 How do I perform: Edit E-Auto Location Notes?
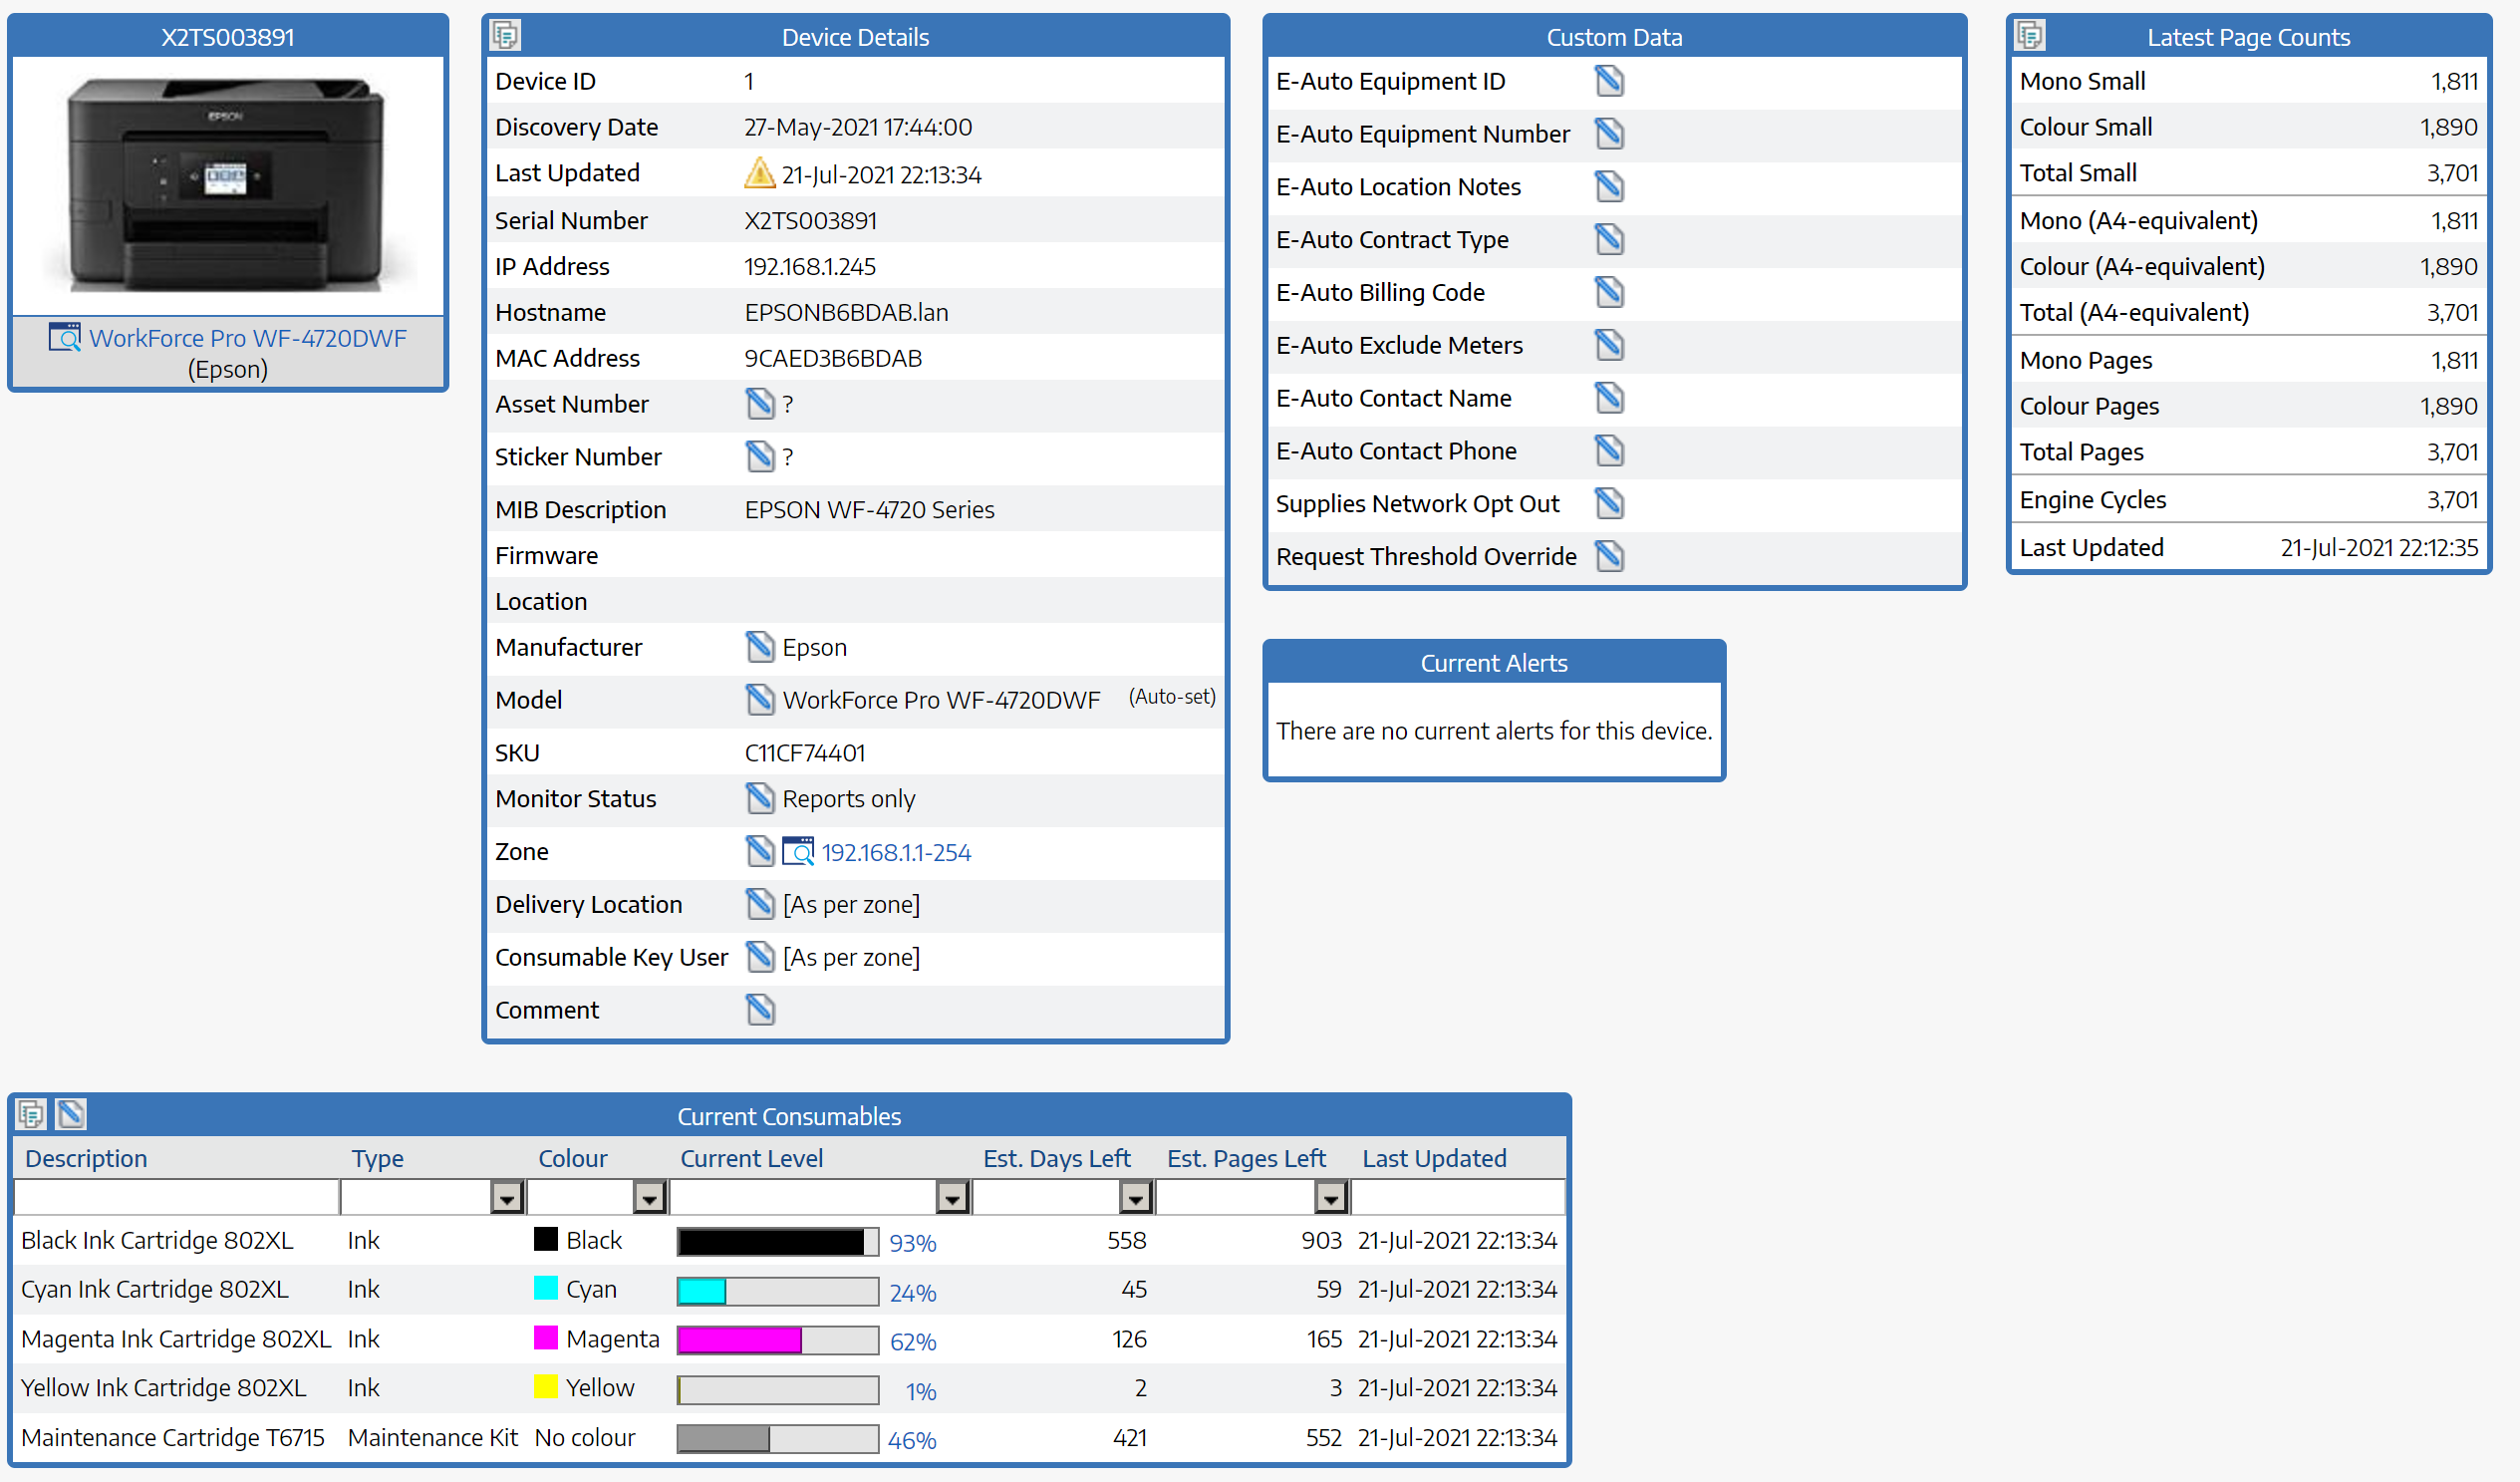pos(1609,187)
